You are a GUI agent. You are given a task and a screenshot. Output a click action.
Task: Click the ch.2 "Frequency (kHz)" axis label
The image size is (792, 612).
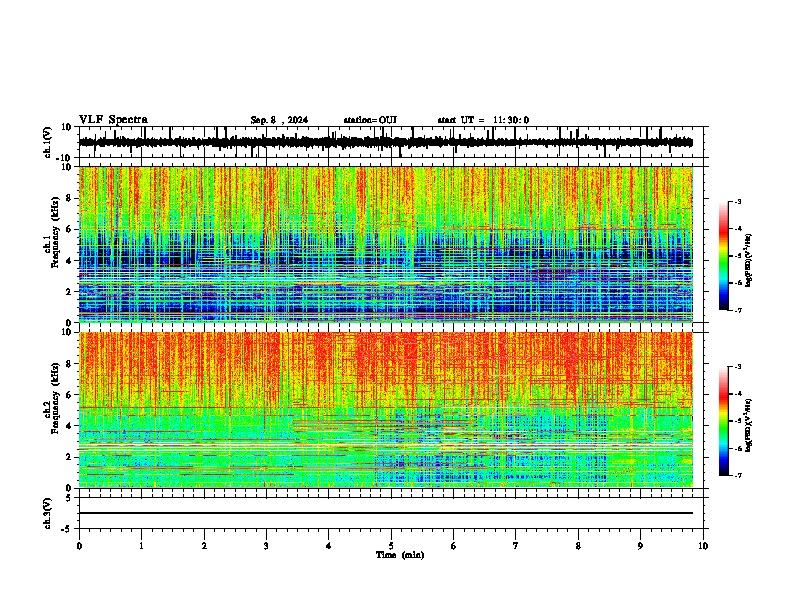click(55, 398)
